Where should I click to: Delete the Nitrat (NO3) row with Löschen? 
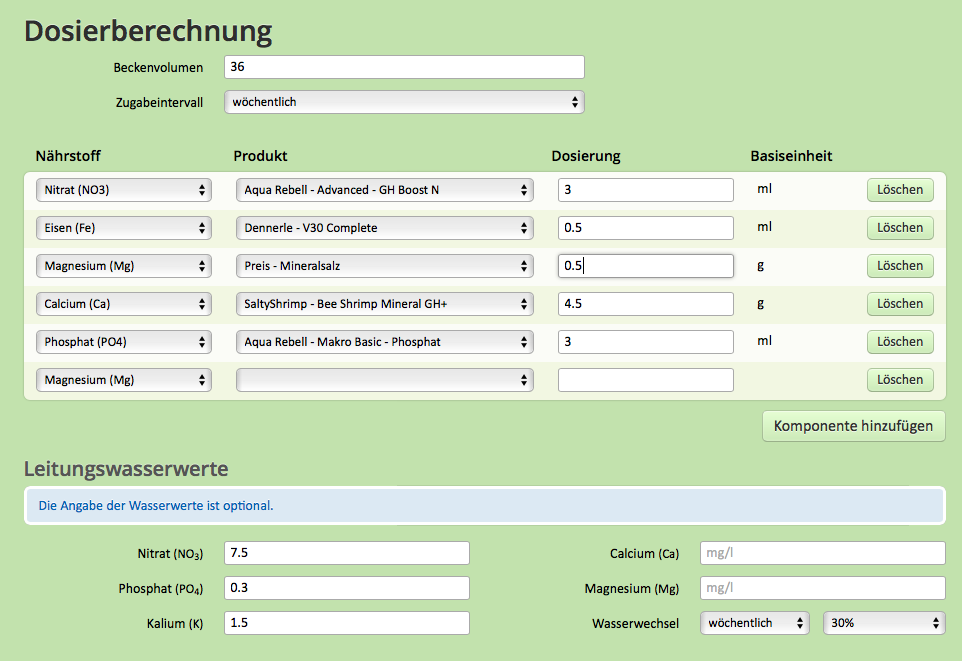click(900, 190)
